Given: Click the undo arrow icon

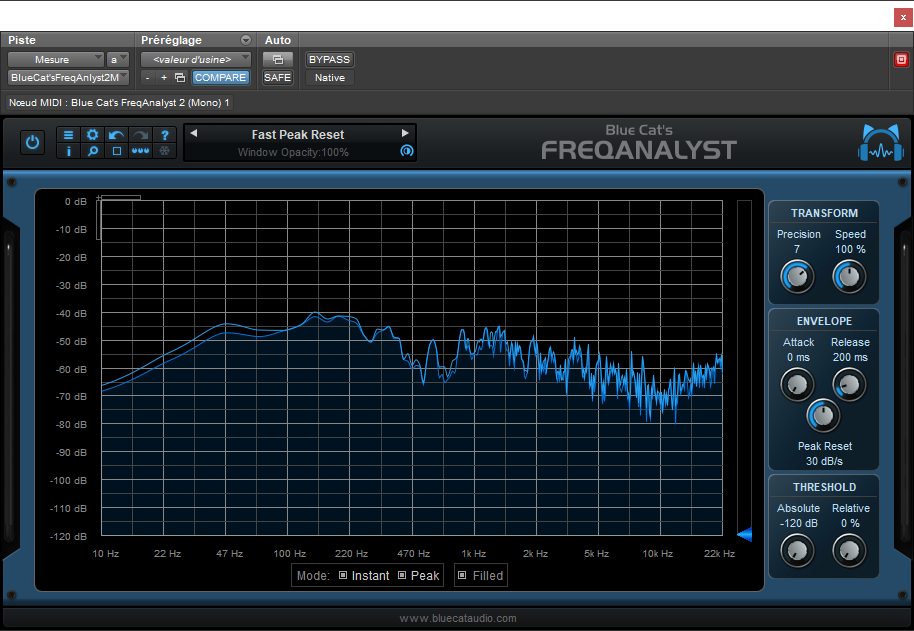Looking at the screenshot, I should click(x=116, y=135).
